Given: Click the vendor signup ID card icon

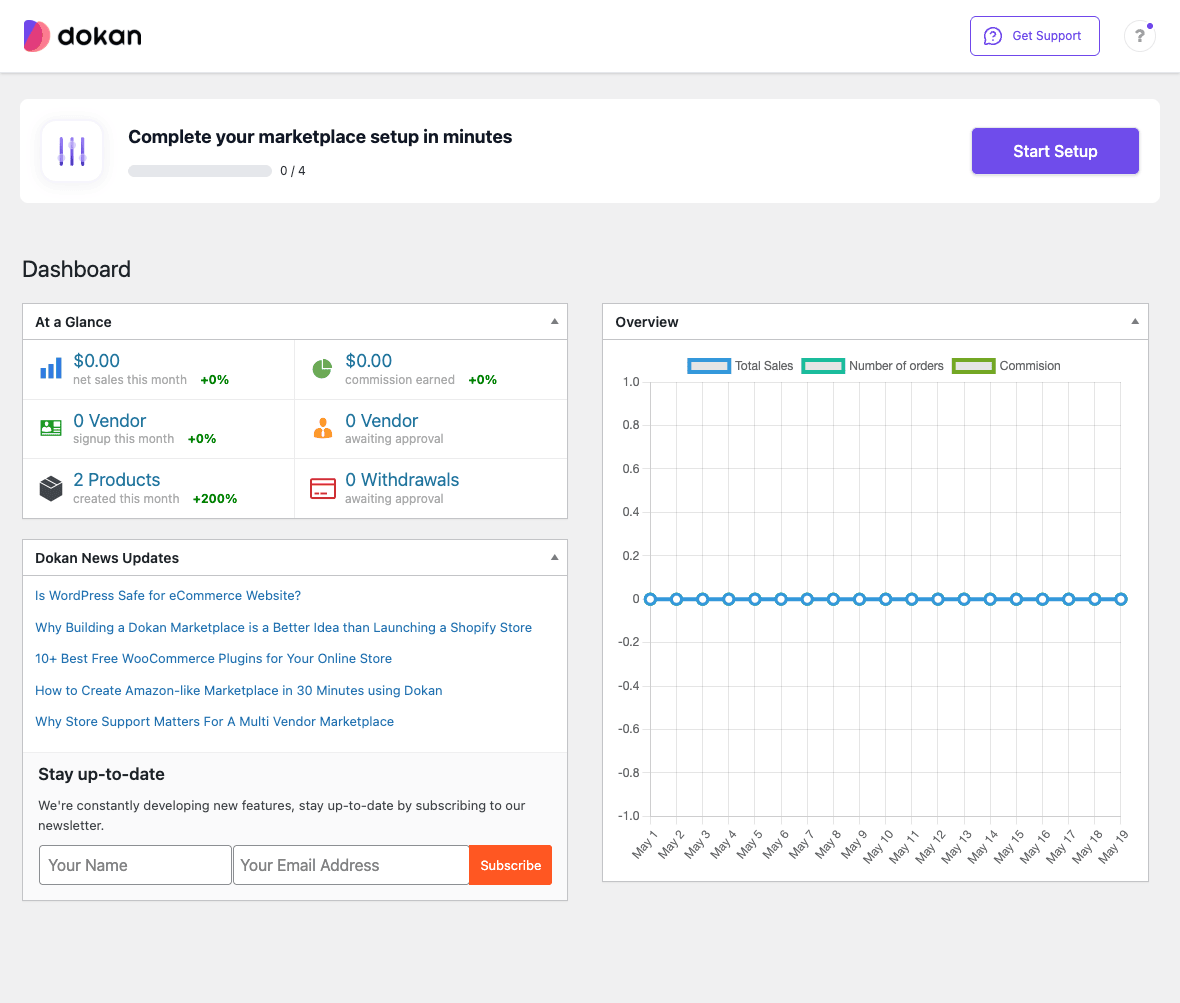Looking at the screenshot, I should (x=51, y=428).
